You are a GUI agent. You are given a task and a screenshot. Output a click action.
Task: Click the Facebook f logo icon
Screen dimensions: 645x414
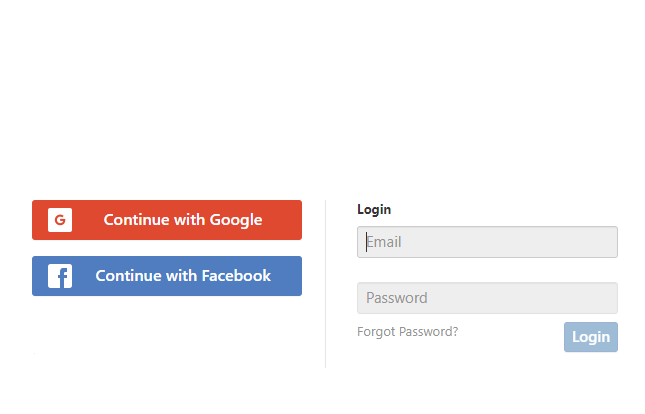point(60,276)
